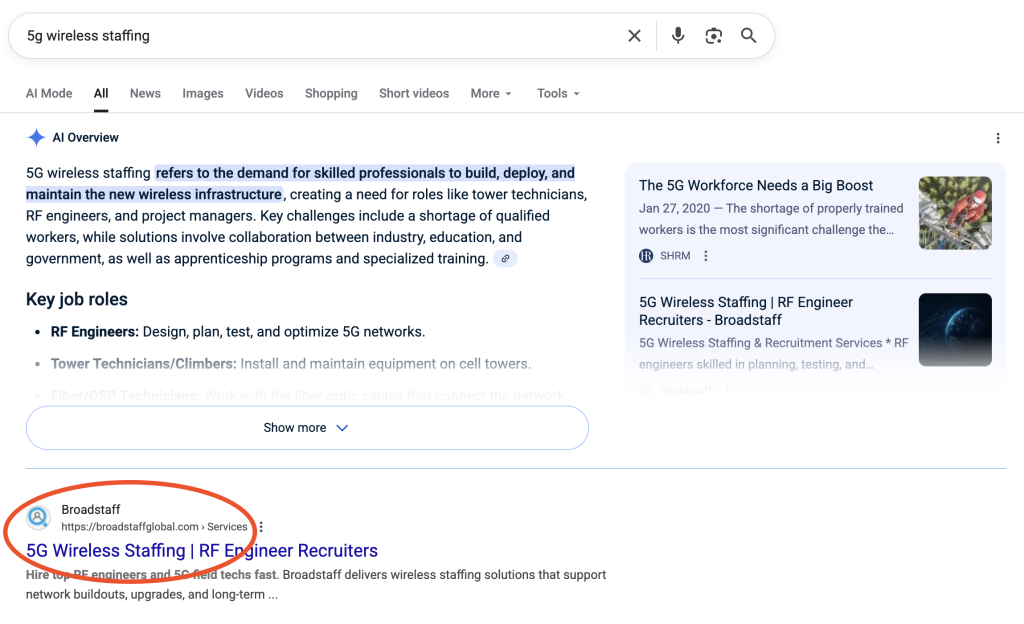Expand the More dropdown

[x=490, y=93]
